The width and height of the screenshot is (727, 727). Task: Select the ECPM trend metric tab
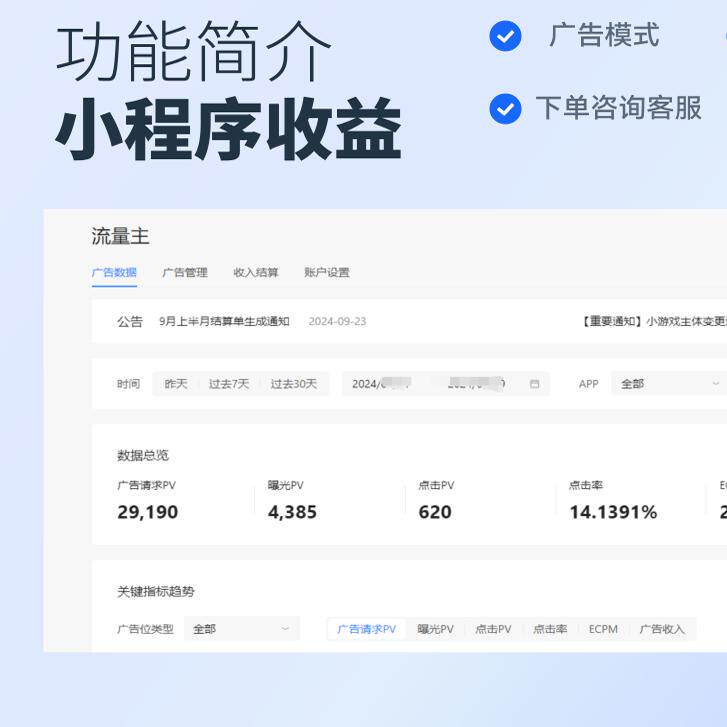coord(603,629)
